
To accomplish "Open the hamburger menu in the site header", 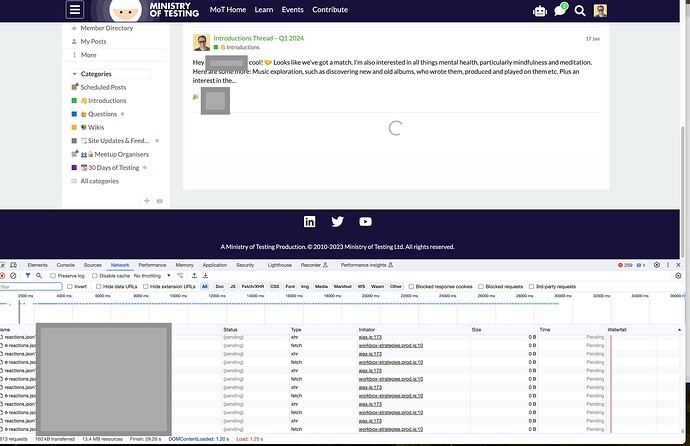I will (x=75, y=9).
